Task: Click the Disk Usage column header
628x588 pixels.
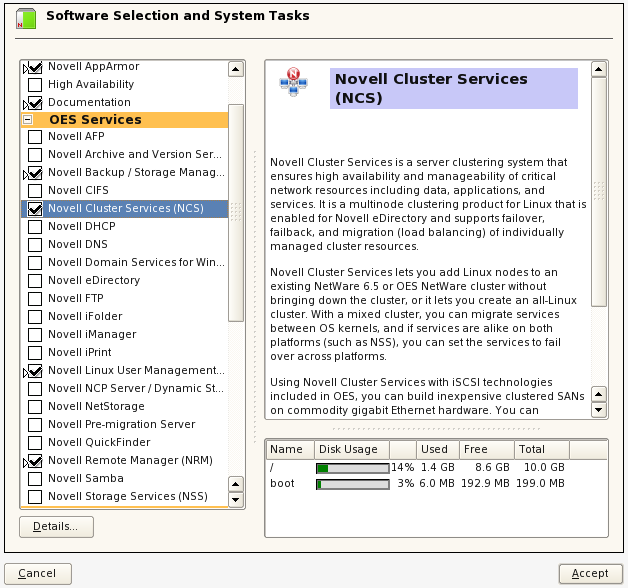Action: 352,449
